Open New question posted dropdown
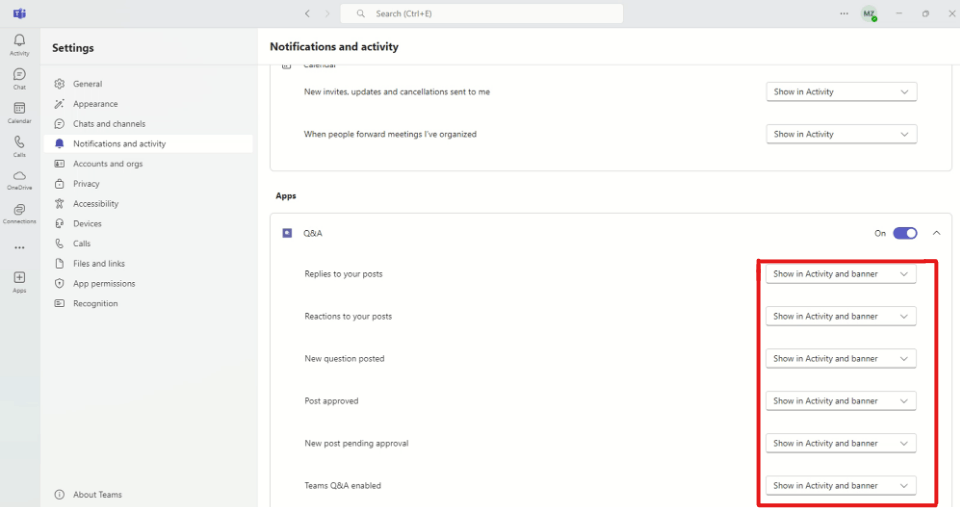 coord(841,359)
